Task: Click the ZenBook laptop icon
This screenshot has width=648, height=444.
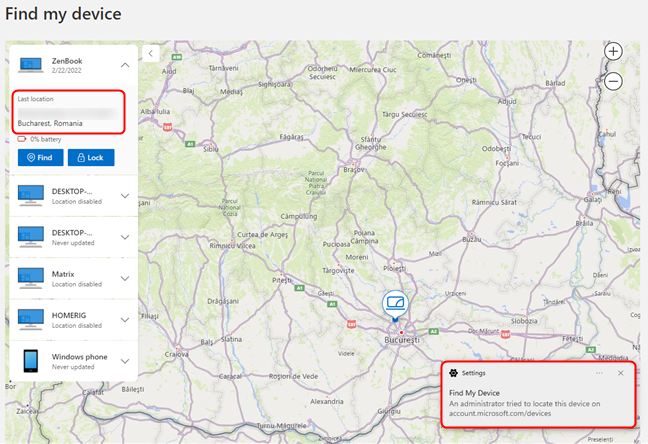Action: pyautogui.click(x=31, y=65)
